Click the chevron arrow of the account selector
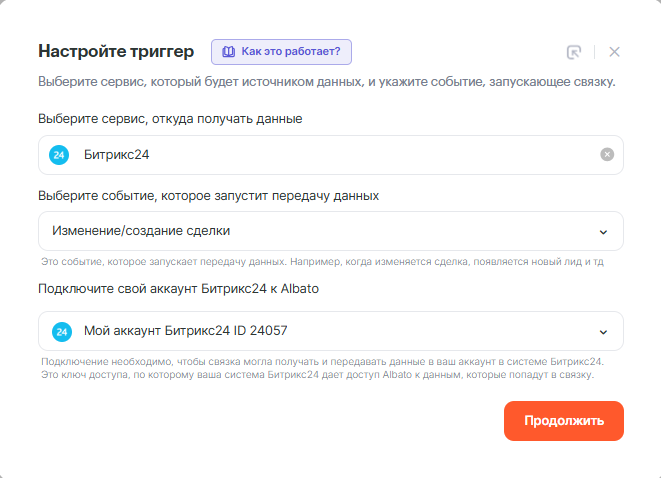This screenshot has height=478, width=661. 603,332
